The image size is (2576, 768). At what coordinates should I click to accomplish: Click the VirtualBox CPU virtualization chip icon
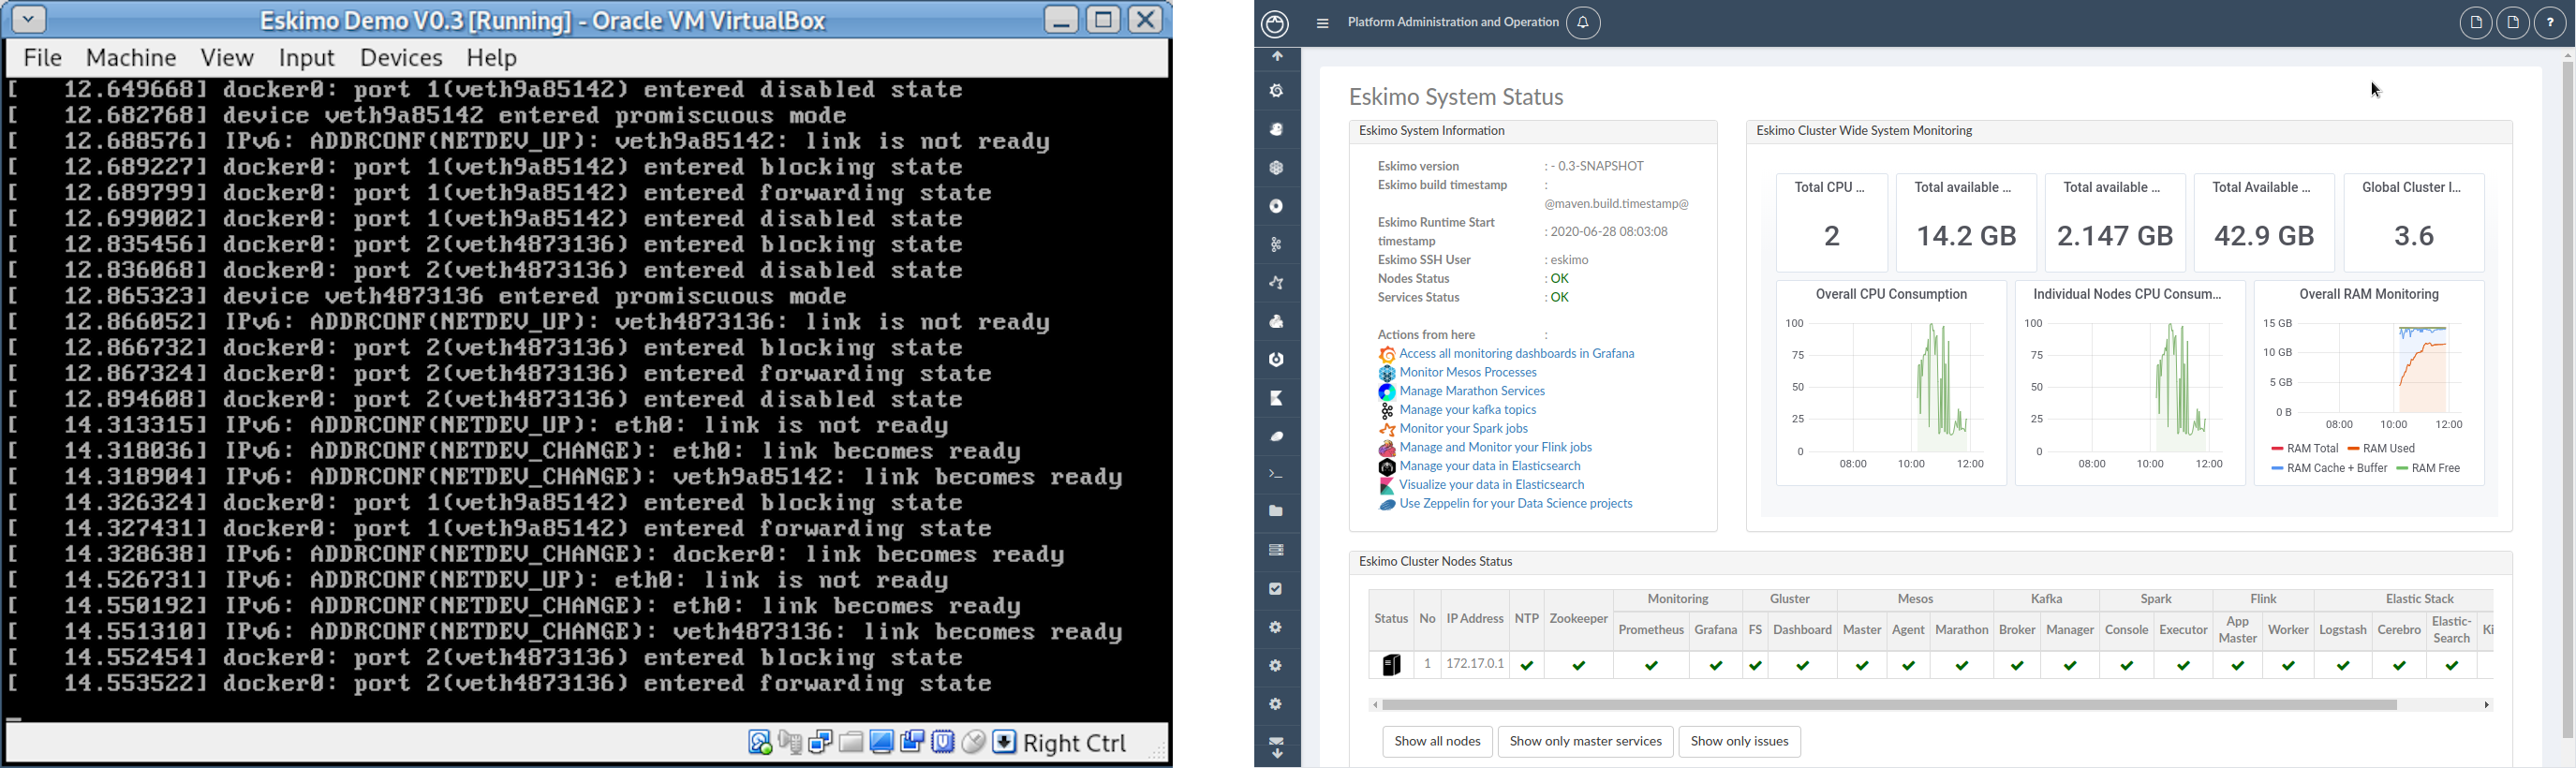pyautogui.click(x=943, y=742)
